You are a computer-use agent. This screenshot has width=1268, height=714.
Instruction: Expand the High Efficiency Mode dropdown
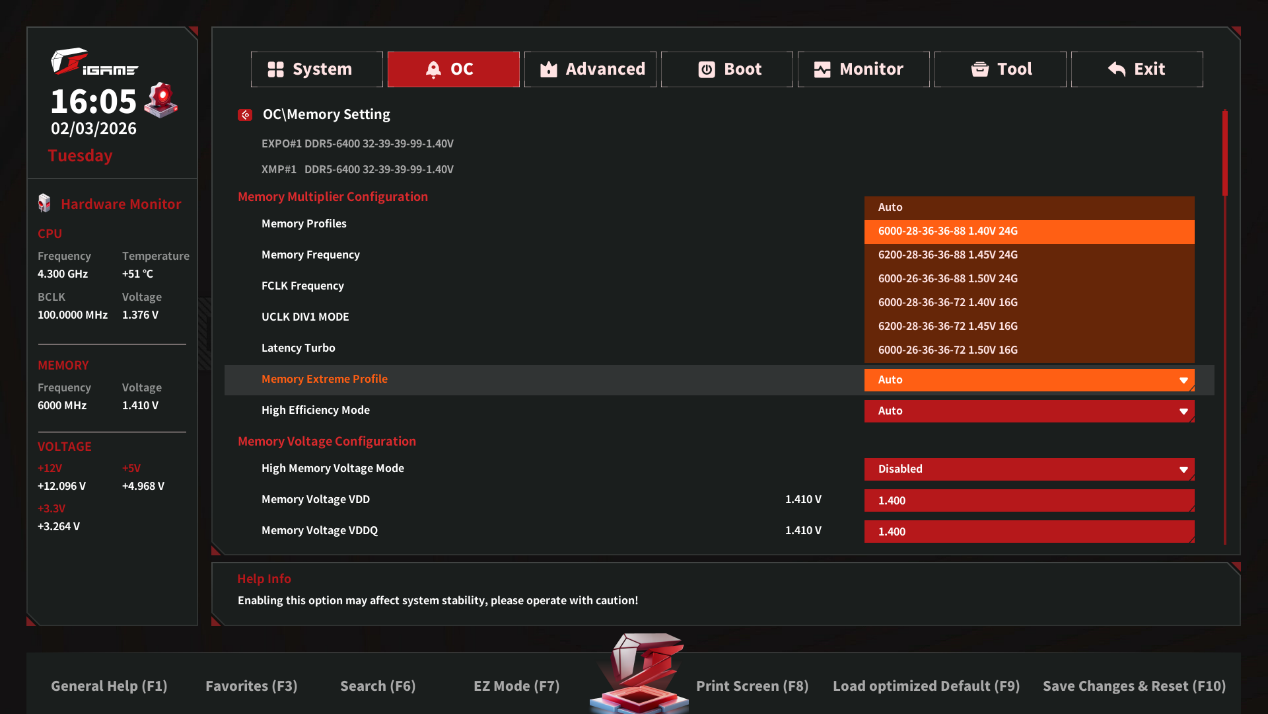1029,411
